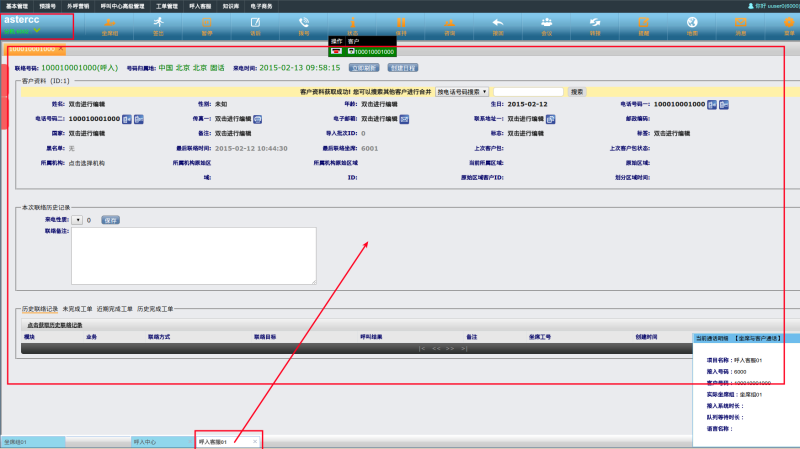The image size is (800, 449).
Task: Open the 工单管理 menu
Action: (x=166, y=5)
